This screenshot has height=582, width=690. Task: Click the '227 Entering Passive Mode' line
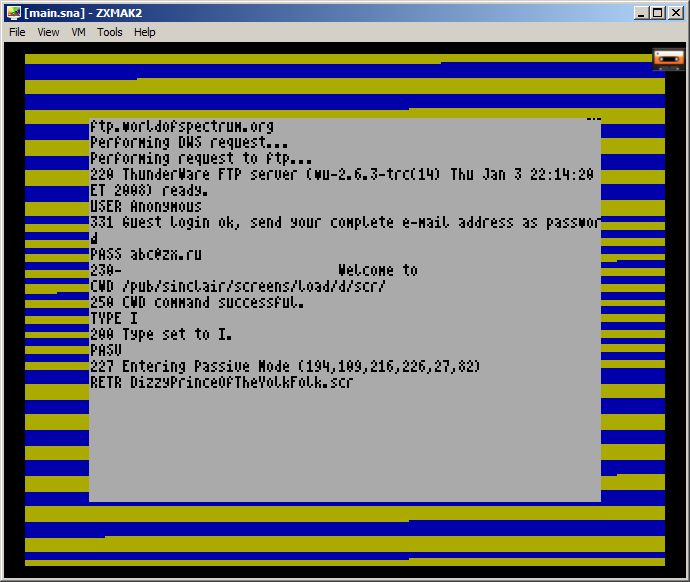(285, 366)
